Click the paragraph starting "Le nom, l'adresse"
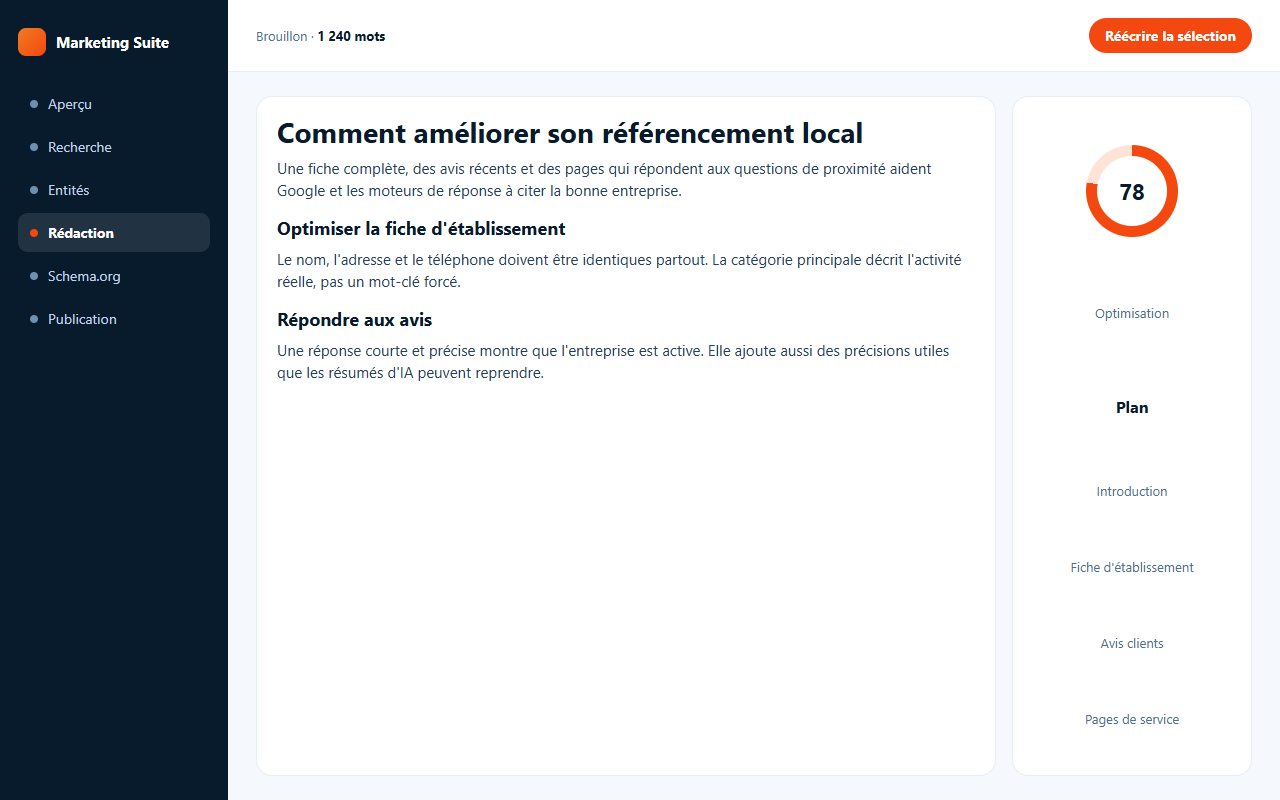The width and height of the screenshot is (1280, 800). click(x=619, y=271)
